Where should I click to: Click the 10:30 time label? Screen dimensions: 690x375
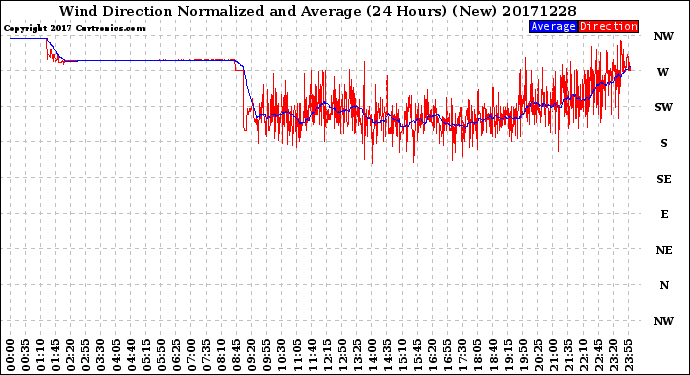point(282,355)
